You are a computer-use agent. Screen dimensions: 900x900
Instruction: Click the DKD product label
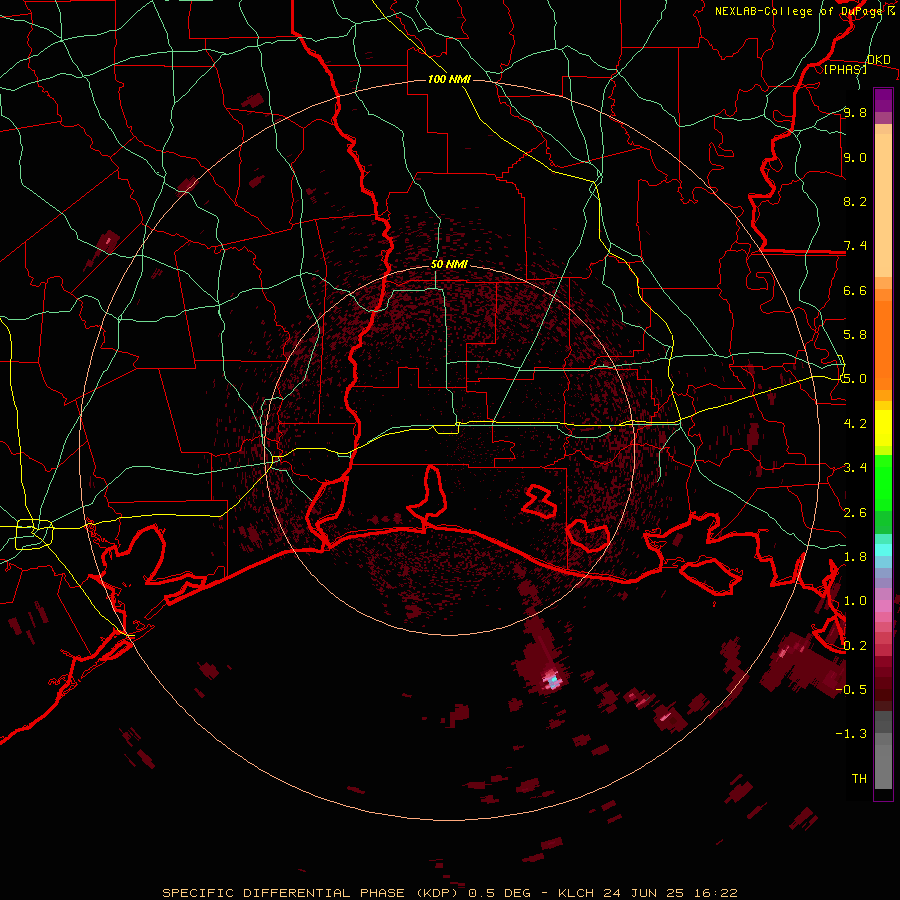879,59
